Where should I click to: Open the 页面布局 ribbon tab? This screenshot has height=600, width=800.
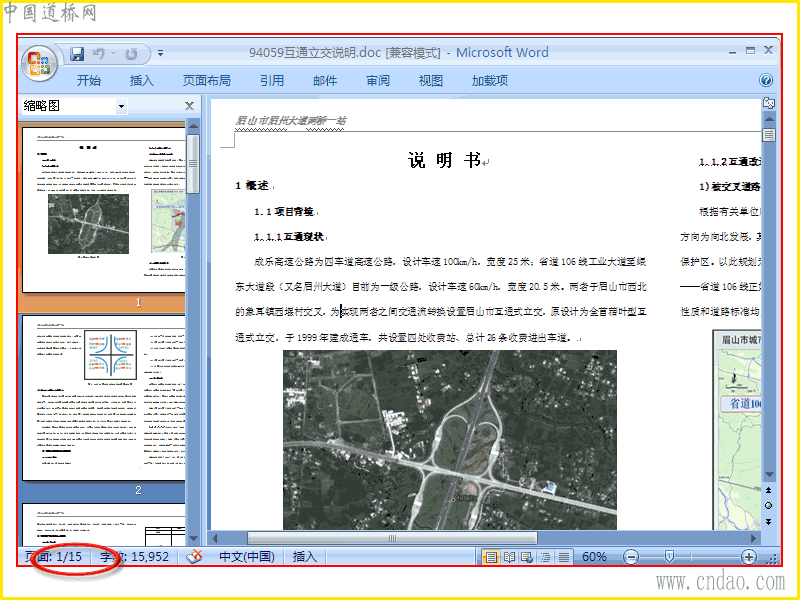pyautogui.click(x=207, y=81)
